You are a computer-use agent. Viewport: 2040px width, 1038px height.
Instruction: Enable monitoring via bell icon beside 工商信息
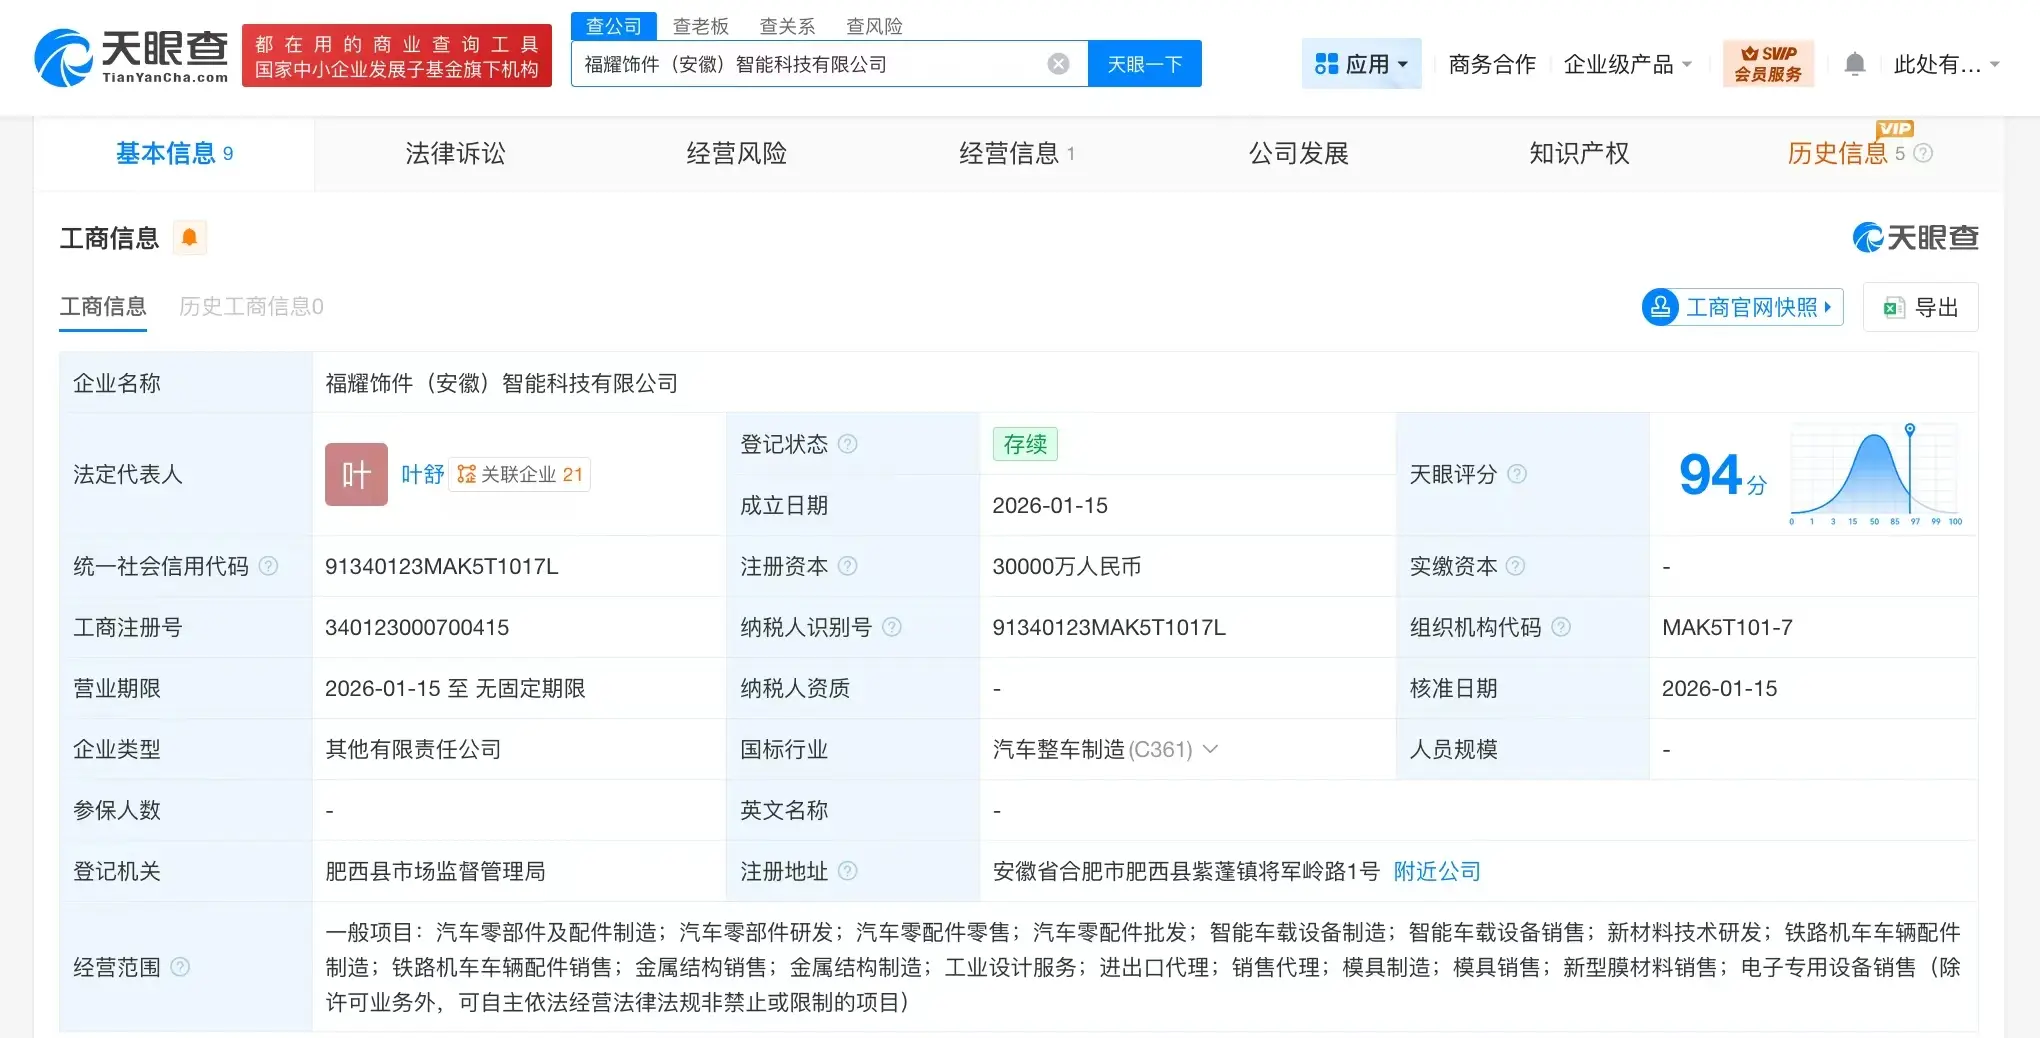coord(190,237)
